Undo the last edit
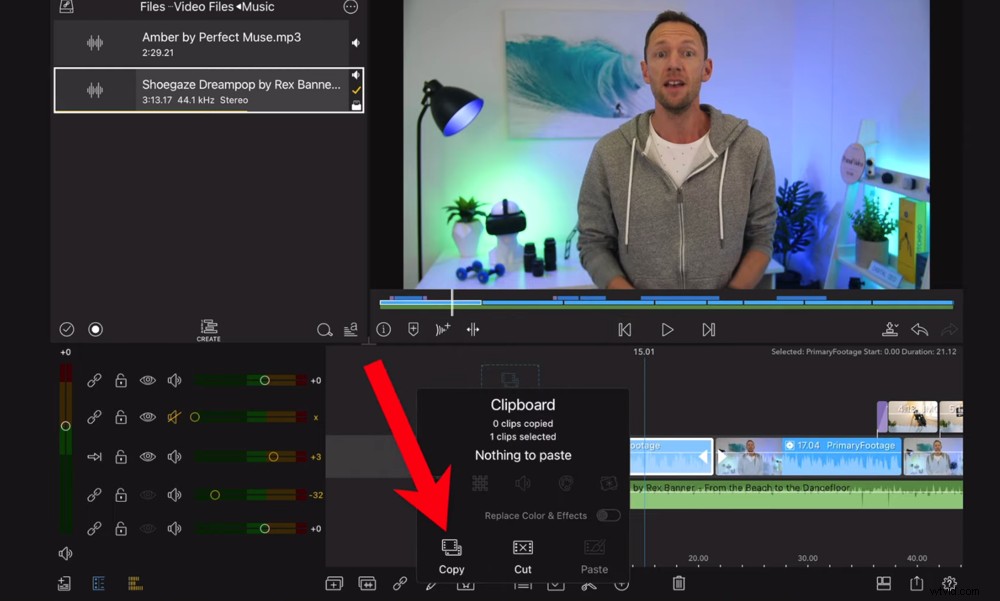This screenshot has width=1000, height=601. (x=921, y=328)
